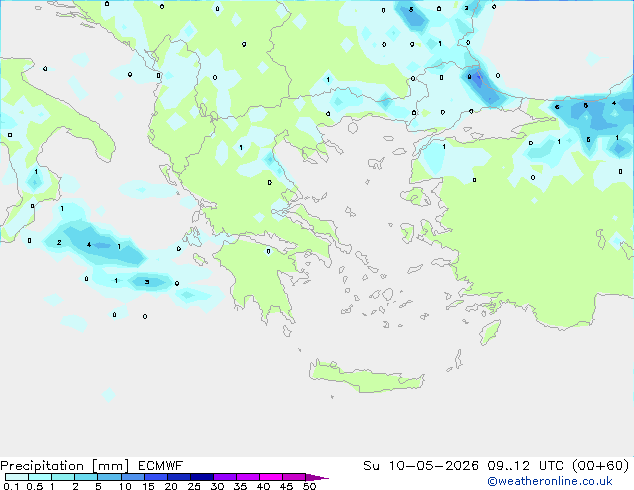The image size is (634, 490).
Task: Click the "Precipitation" title word
Action: [42, 466]
